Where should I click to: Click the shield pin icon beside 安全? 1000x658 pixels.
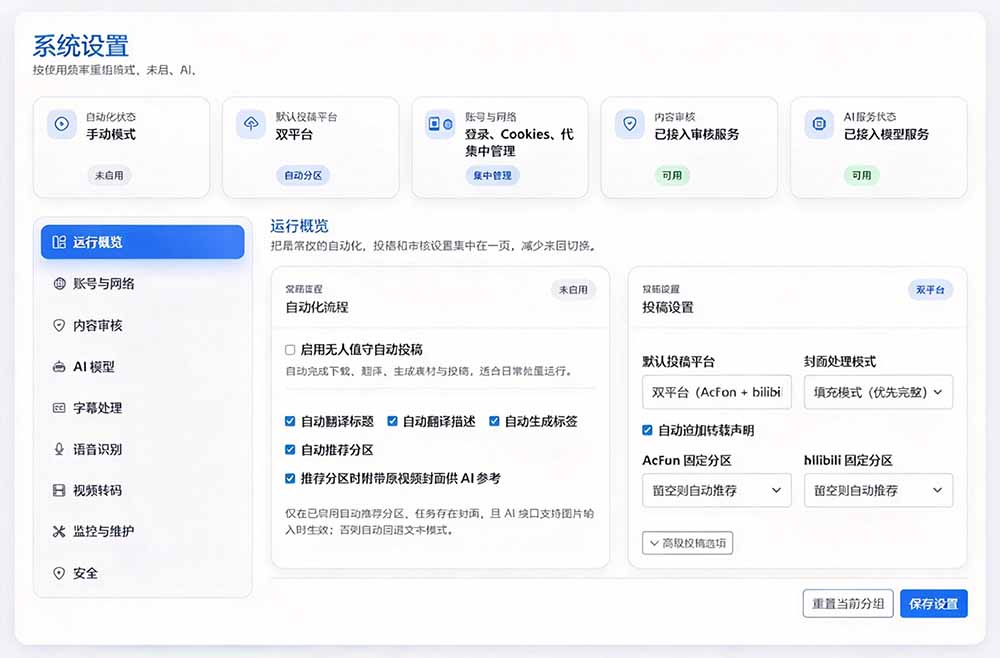(x=59, y=573)
